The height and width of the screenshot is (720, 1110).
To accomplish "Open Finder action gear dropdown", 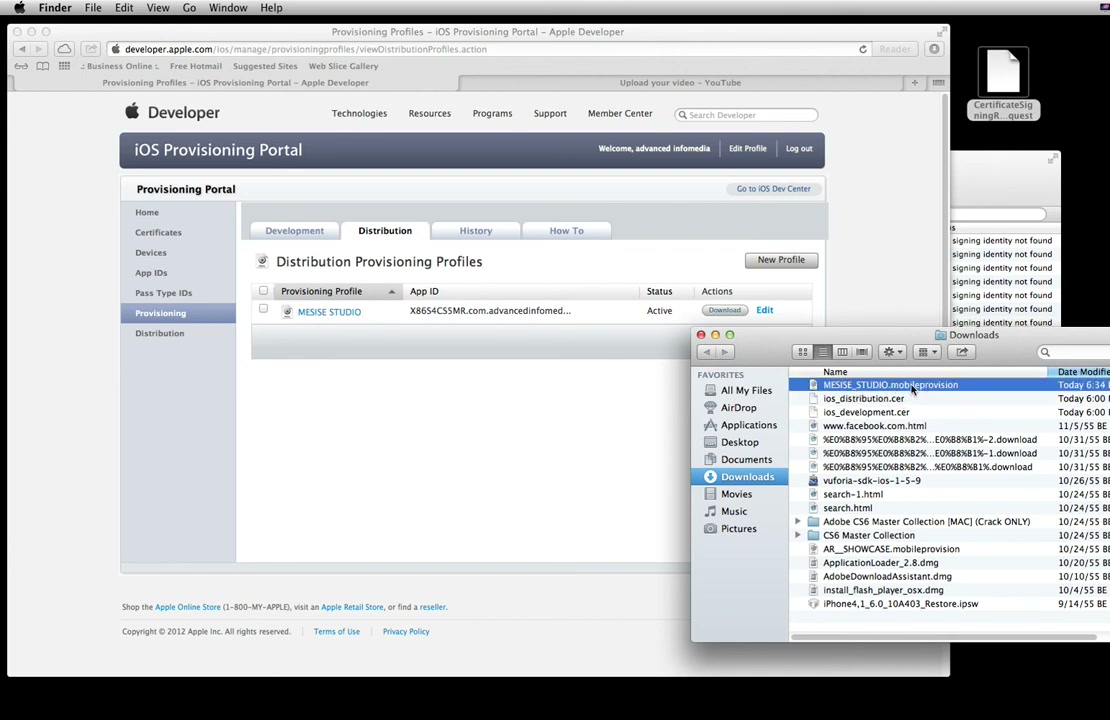I will click(x=892, y=352).
